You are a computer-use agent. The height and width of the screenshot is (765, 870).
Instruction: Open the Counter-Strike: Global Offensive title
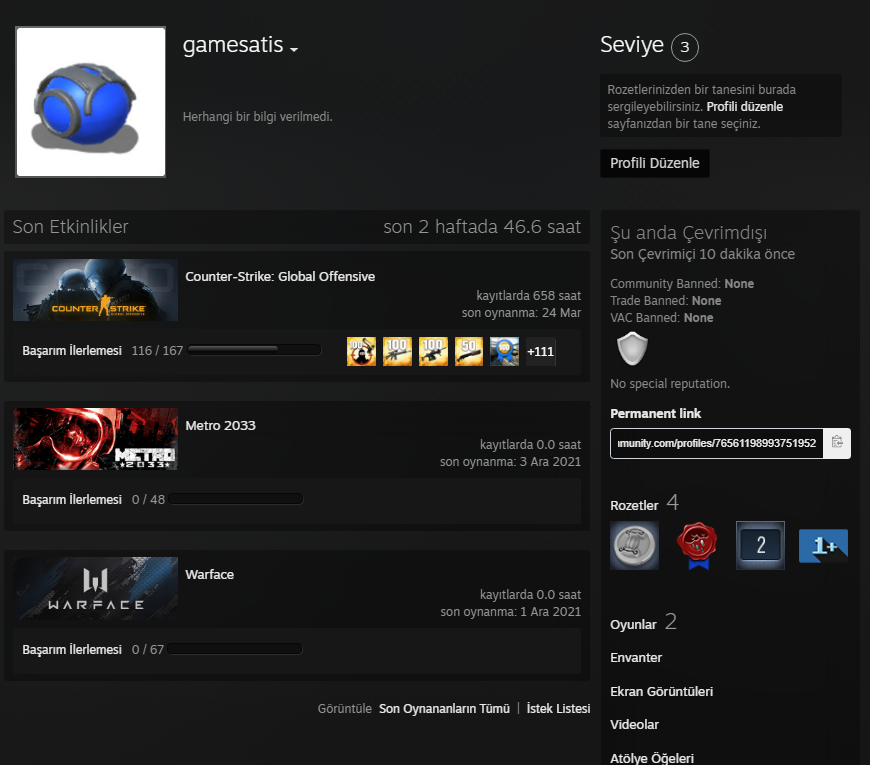pyautogui.click(x=280, y=276)
